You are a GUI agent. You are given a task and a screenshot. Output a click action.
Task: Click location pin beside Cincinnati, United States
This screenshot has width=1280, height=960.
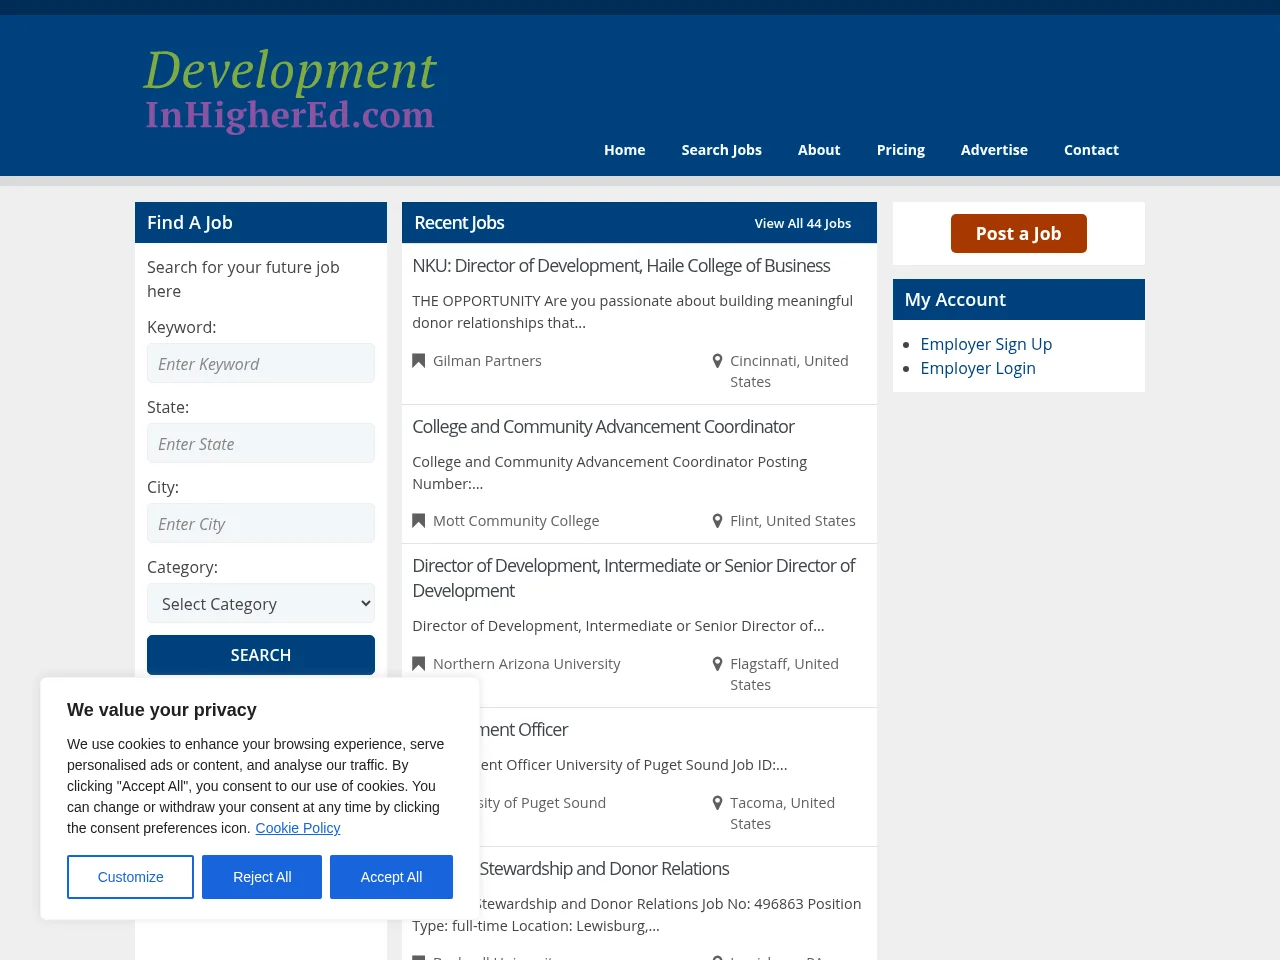tap(717, 361)
